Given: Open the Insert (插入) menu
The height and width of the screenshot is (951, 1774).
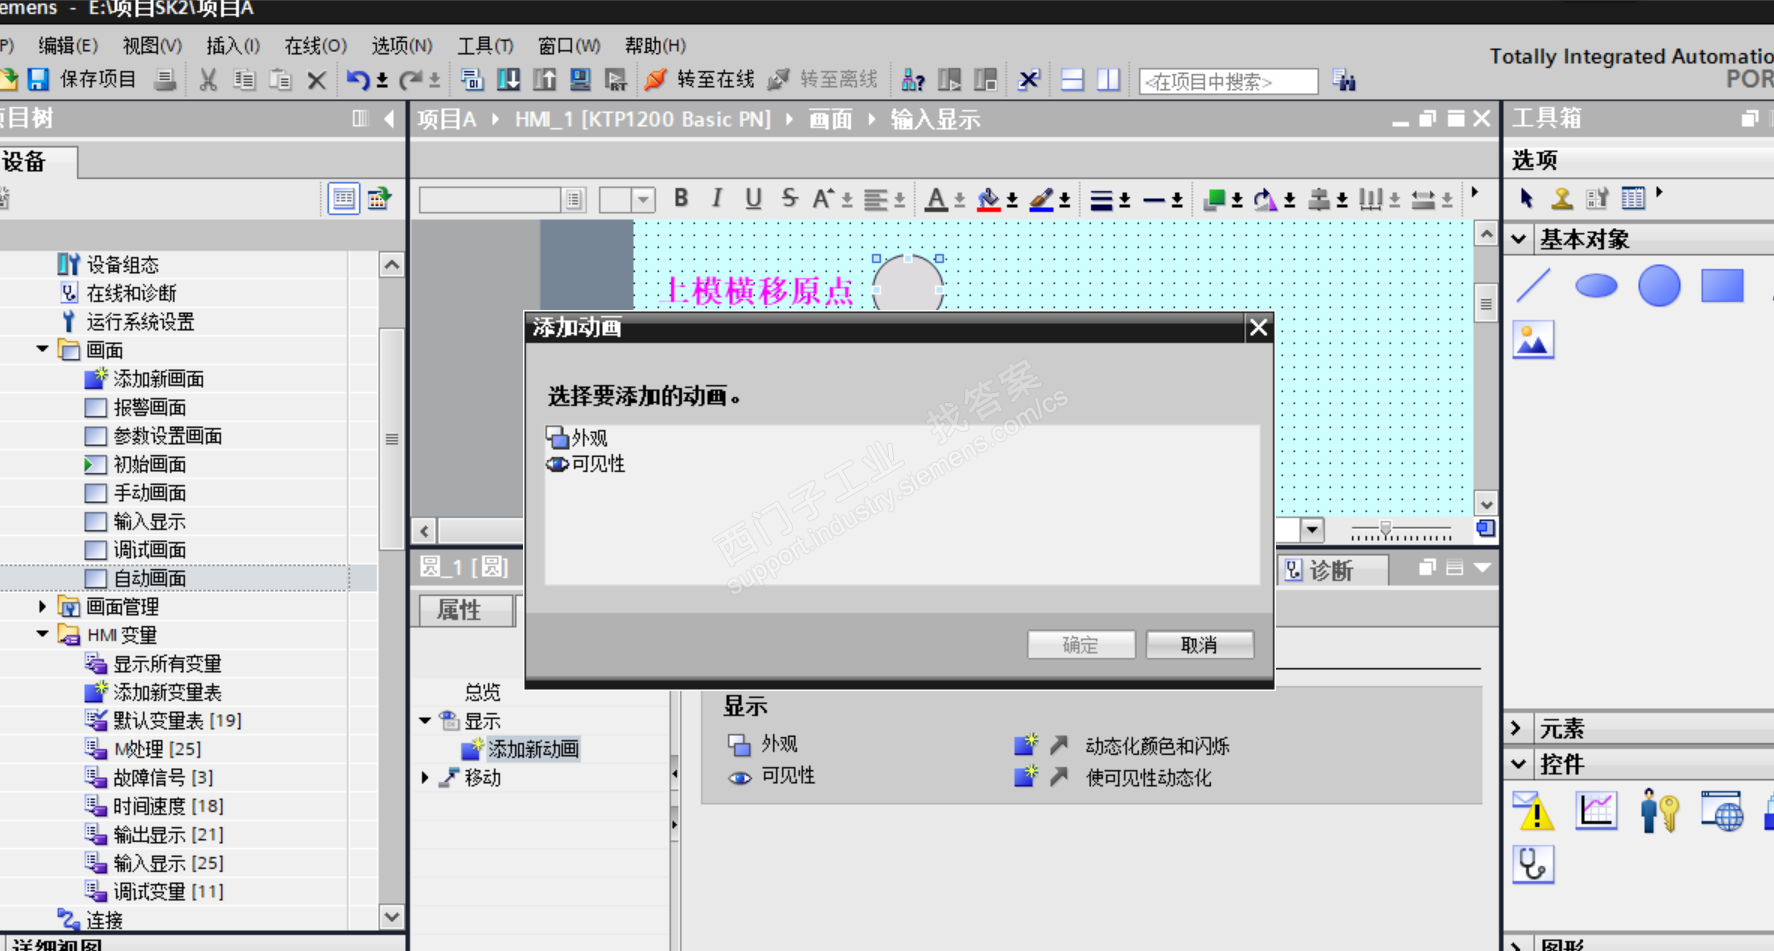Looking at the screenshot, I should tap(233, 45).
